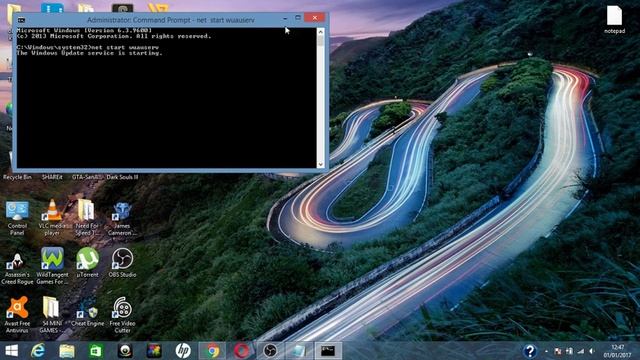Select the Free Video Cutter shortcut
The image size is (640, 360).
point(122,315)
